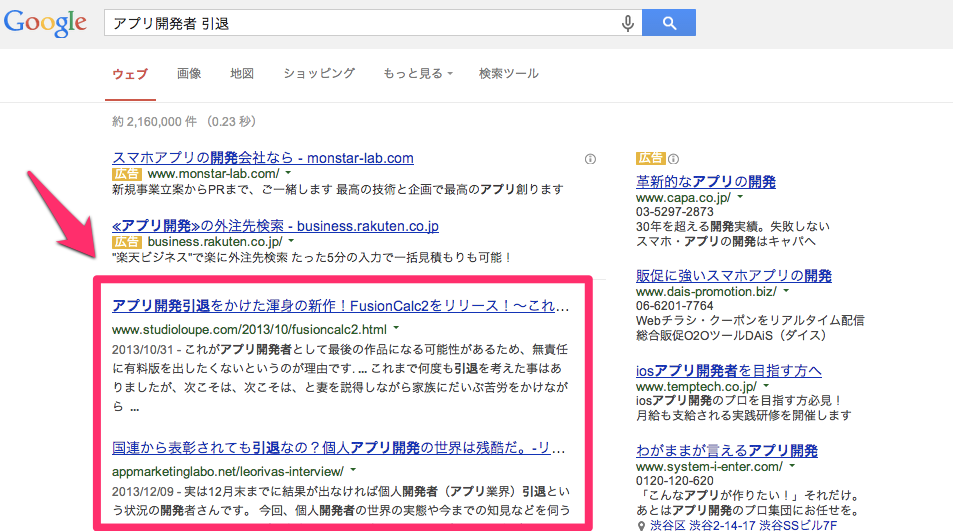The height and width of the screenshot is (531, 953).
Task: Click the appmarketinglabo.net/leorivas-interview/ URL text
Action: tap(228, 471)
